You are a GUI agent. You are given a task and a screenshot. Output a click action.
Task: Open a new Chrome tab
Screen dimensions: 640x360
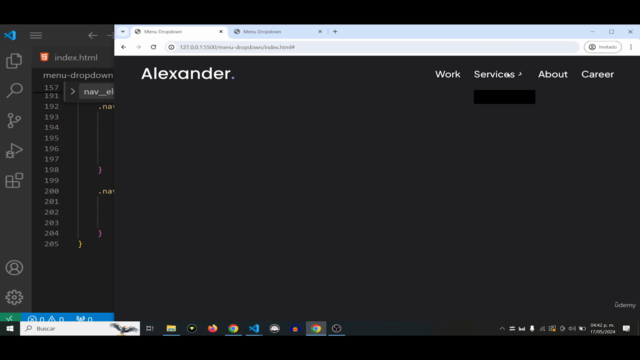coord(335,31)
